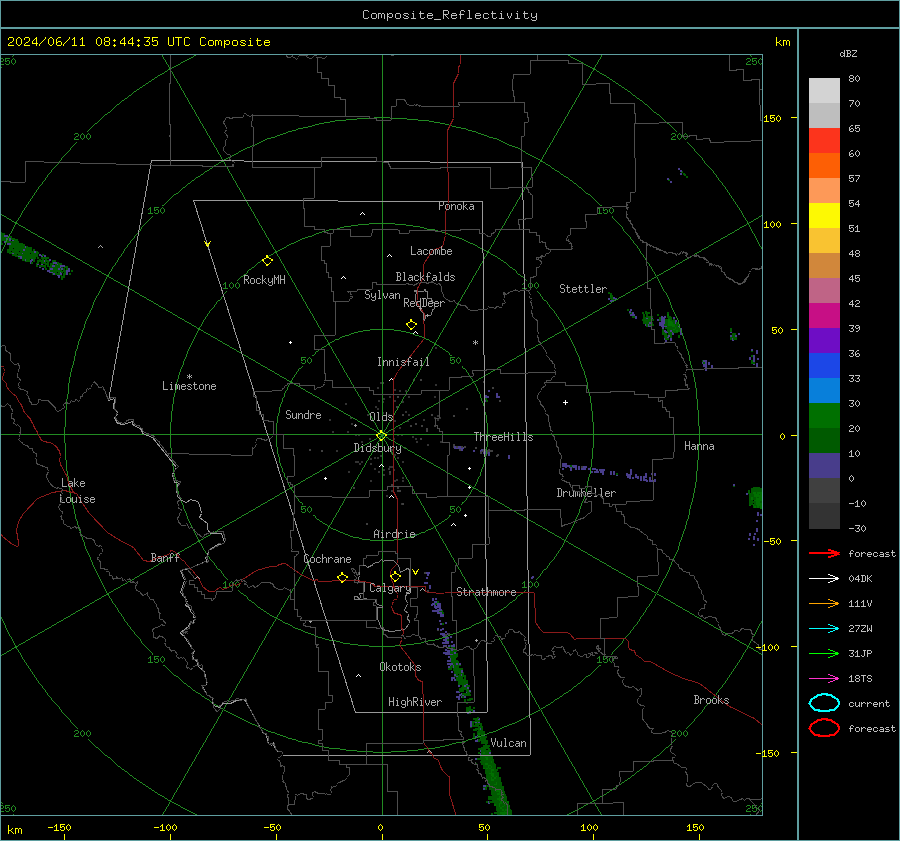Click the red forecast ellipse icon
Image resolution: width=900 pixels, height=841 pixels.
[824, 728]
